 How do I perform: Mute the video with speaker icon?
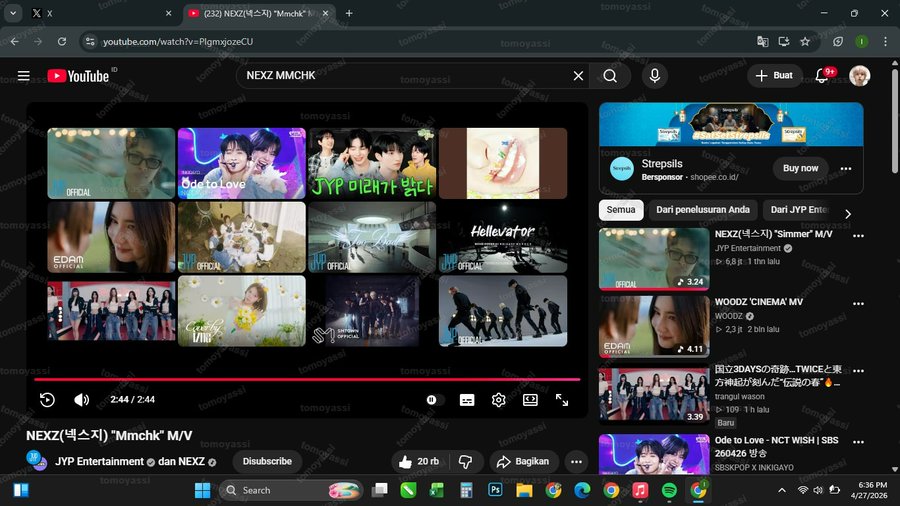coord(82,399)
